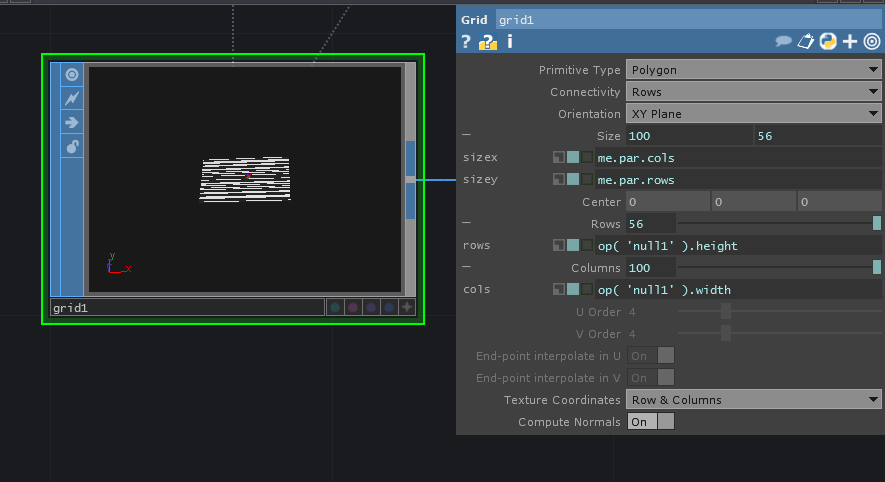Click the plus icon in the parameter header

coord(850,41)
